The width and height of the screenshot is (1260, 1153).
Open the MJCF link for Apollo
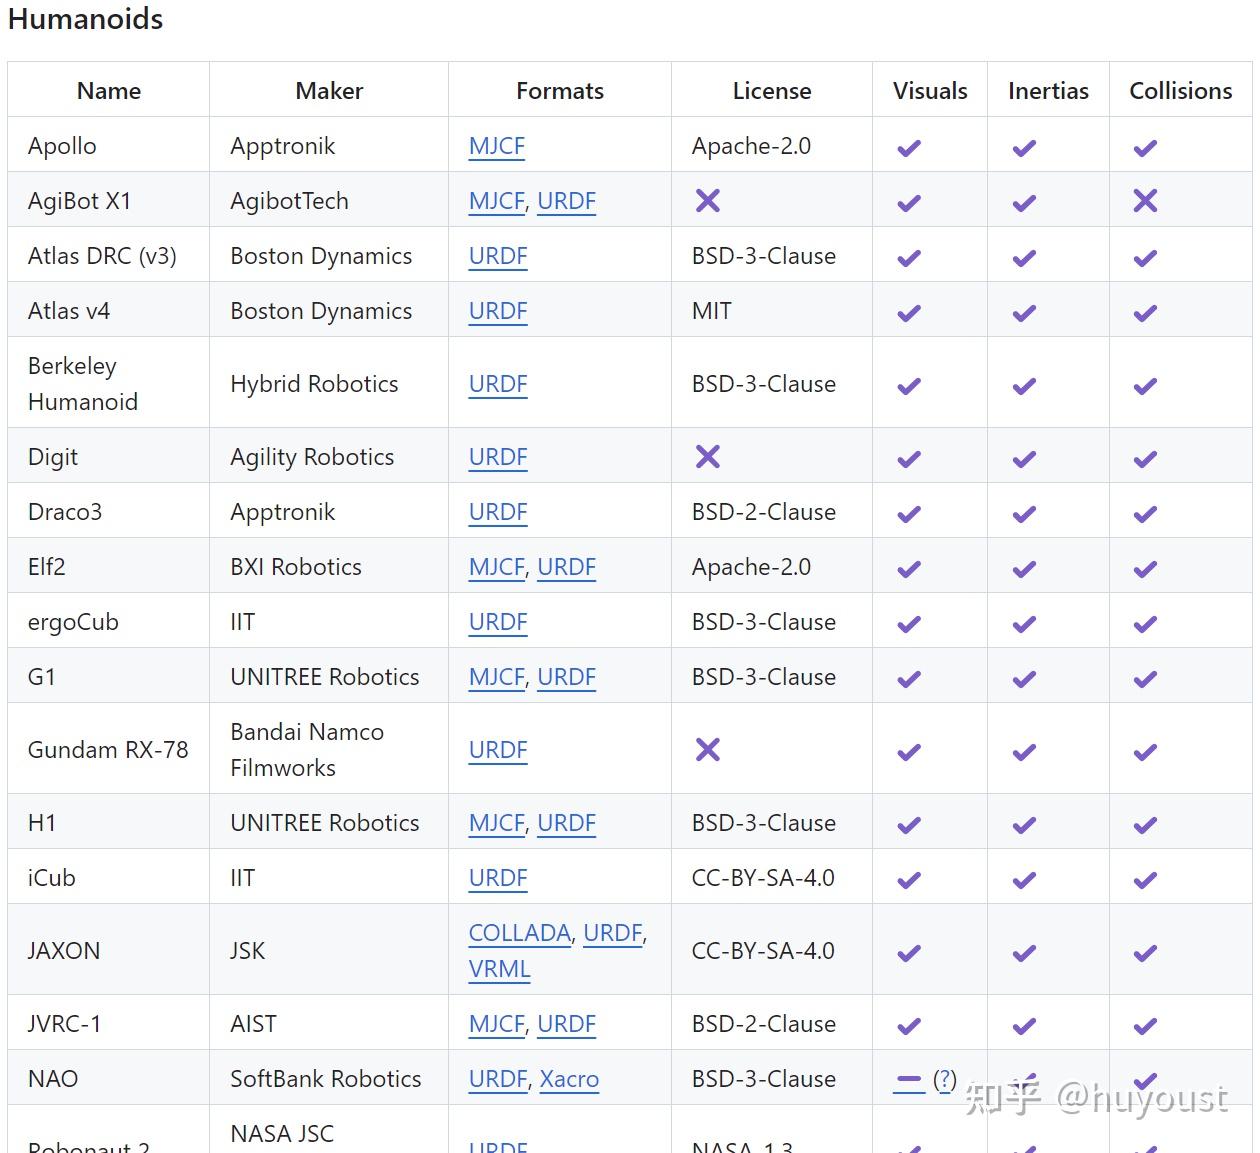[x=497, y=146]
